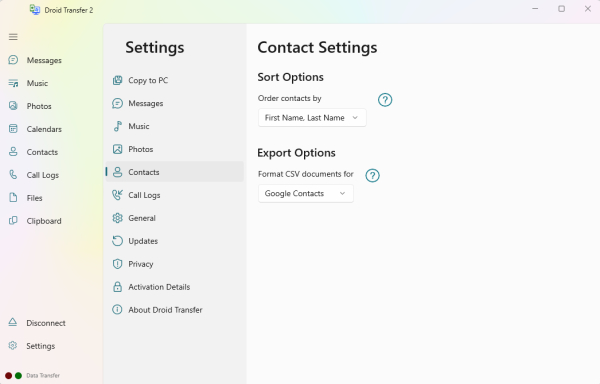Click the General gear icon in Settings list
Image resolution: width=600 pixels, height=384 pixels.
(117, 218)
